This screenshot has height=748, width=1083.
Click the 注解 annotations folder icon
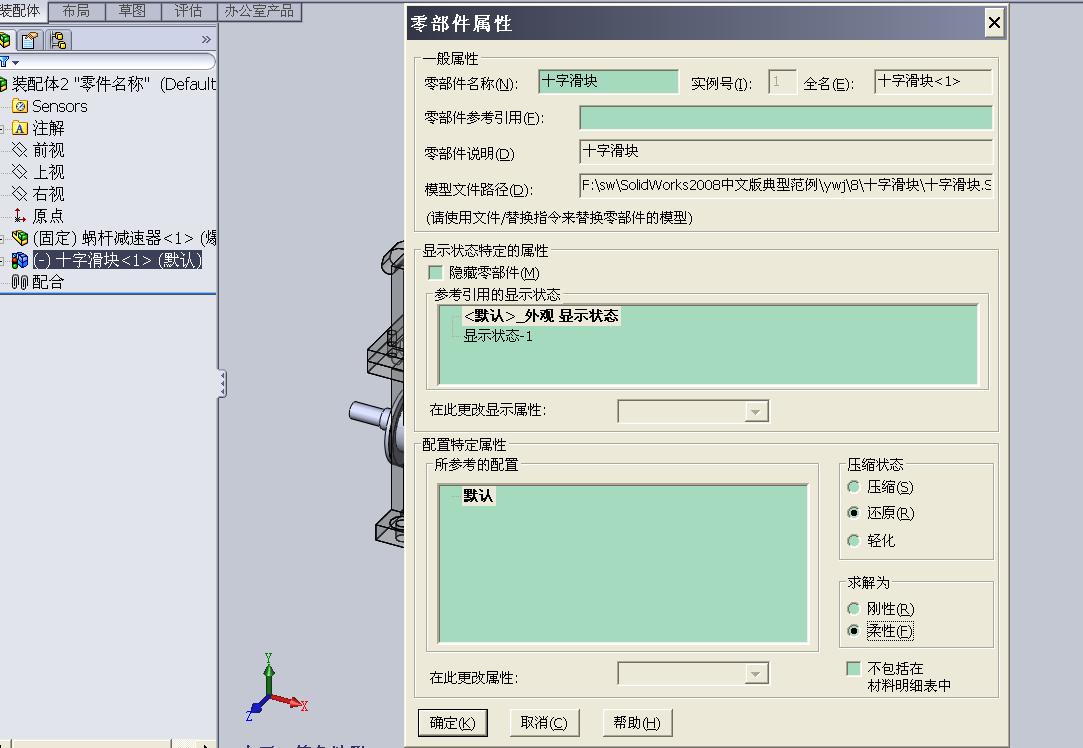tap(20, 128)
